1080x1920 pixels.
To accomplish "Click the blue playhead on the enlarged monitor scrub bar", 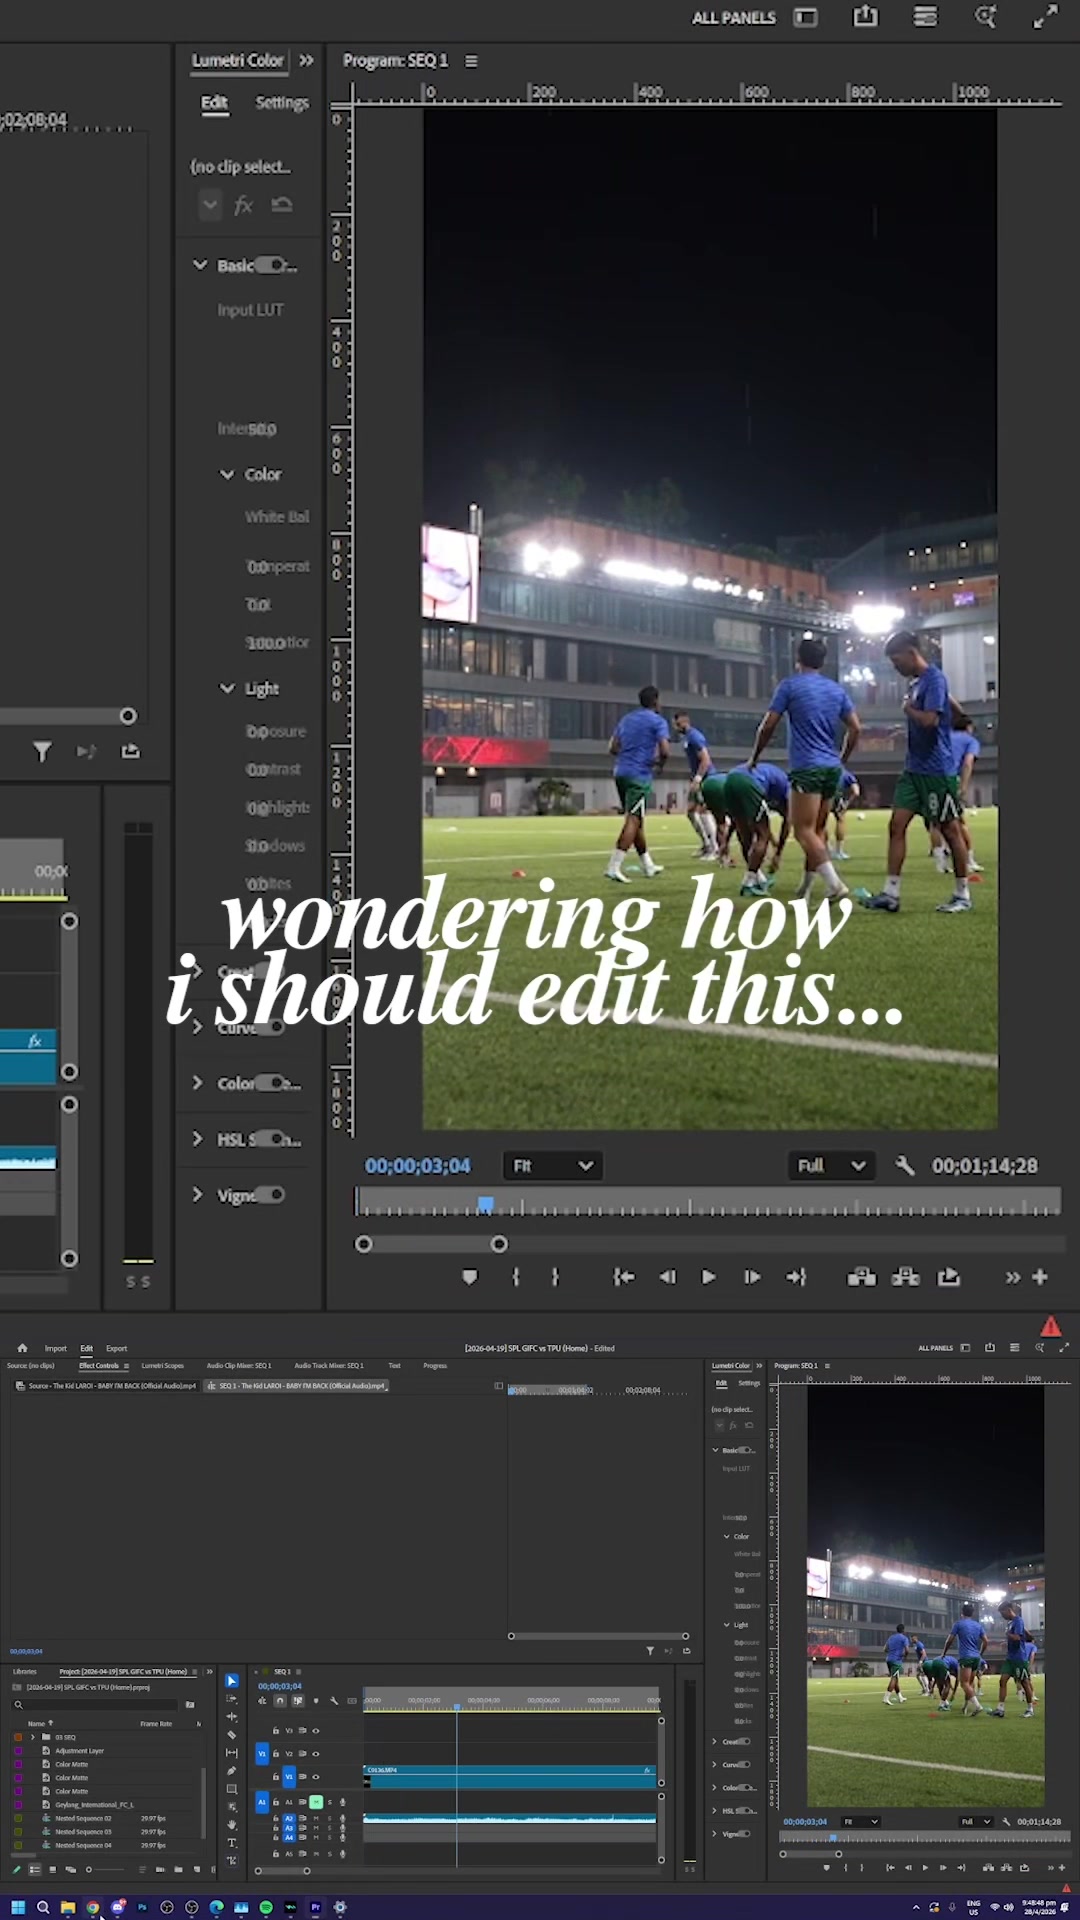I will click(x=485, y=1204).
